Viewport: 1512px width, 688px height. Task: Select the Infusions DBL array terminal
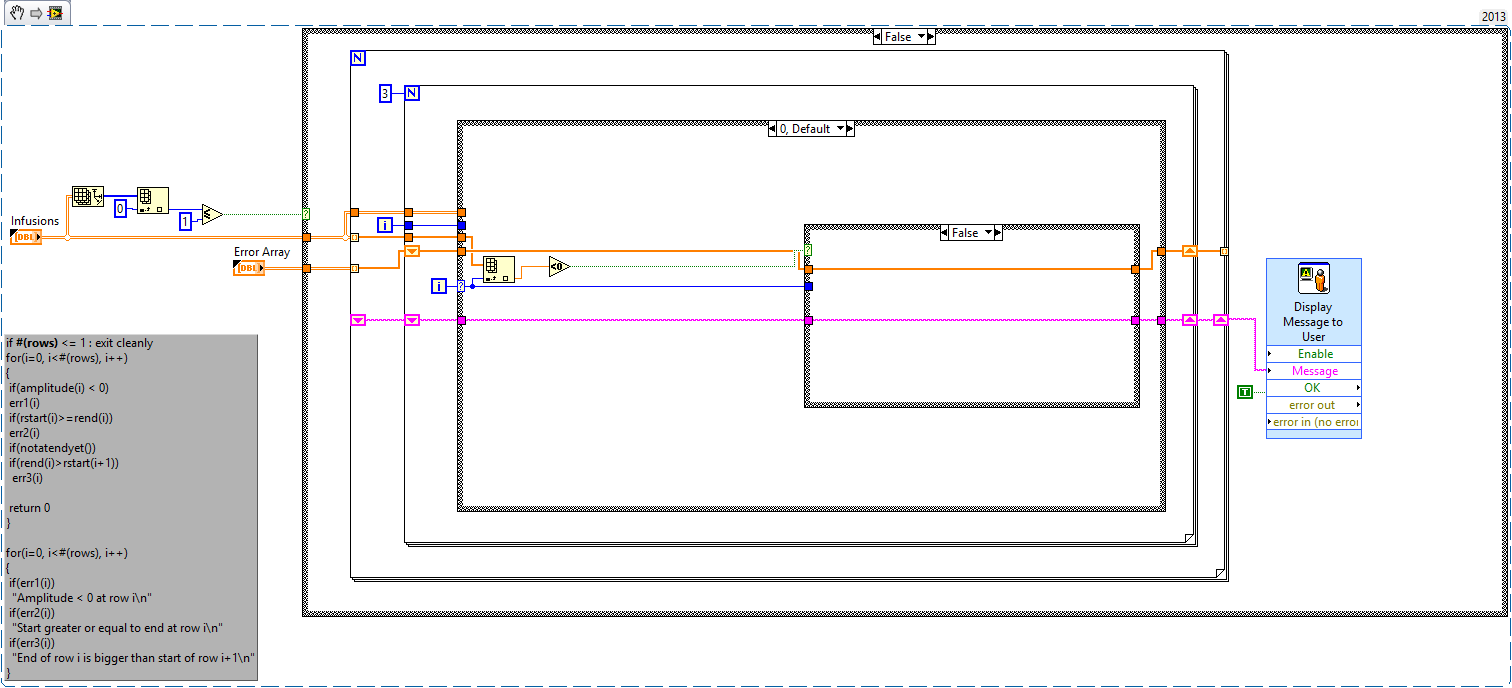click(26, 237)
